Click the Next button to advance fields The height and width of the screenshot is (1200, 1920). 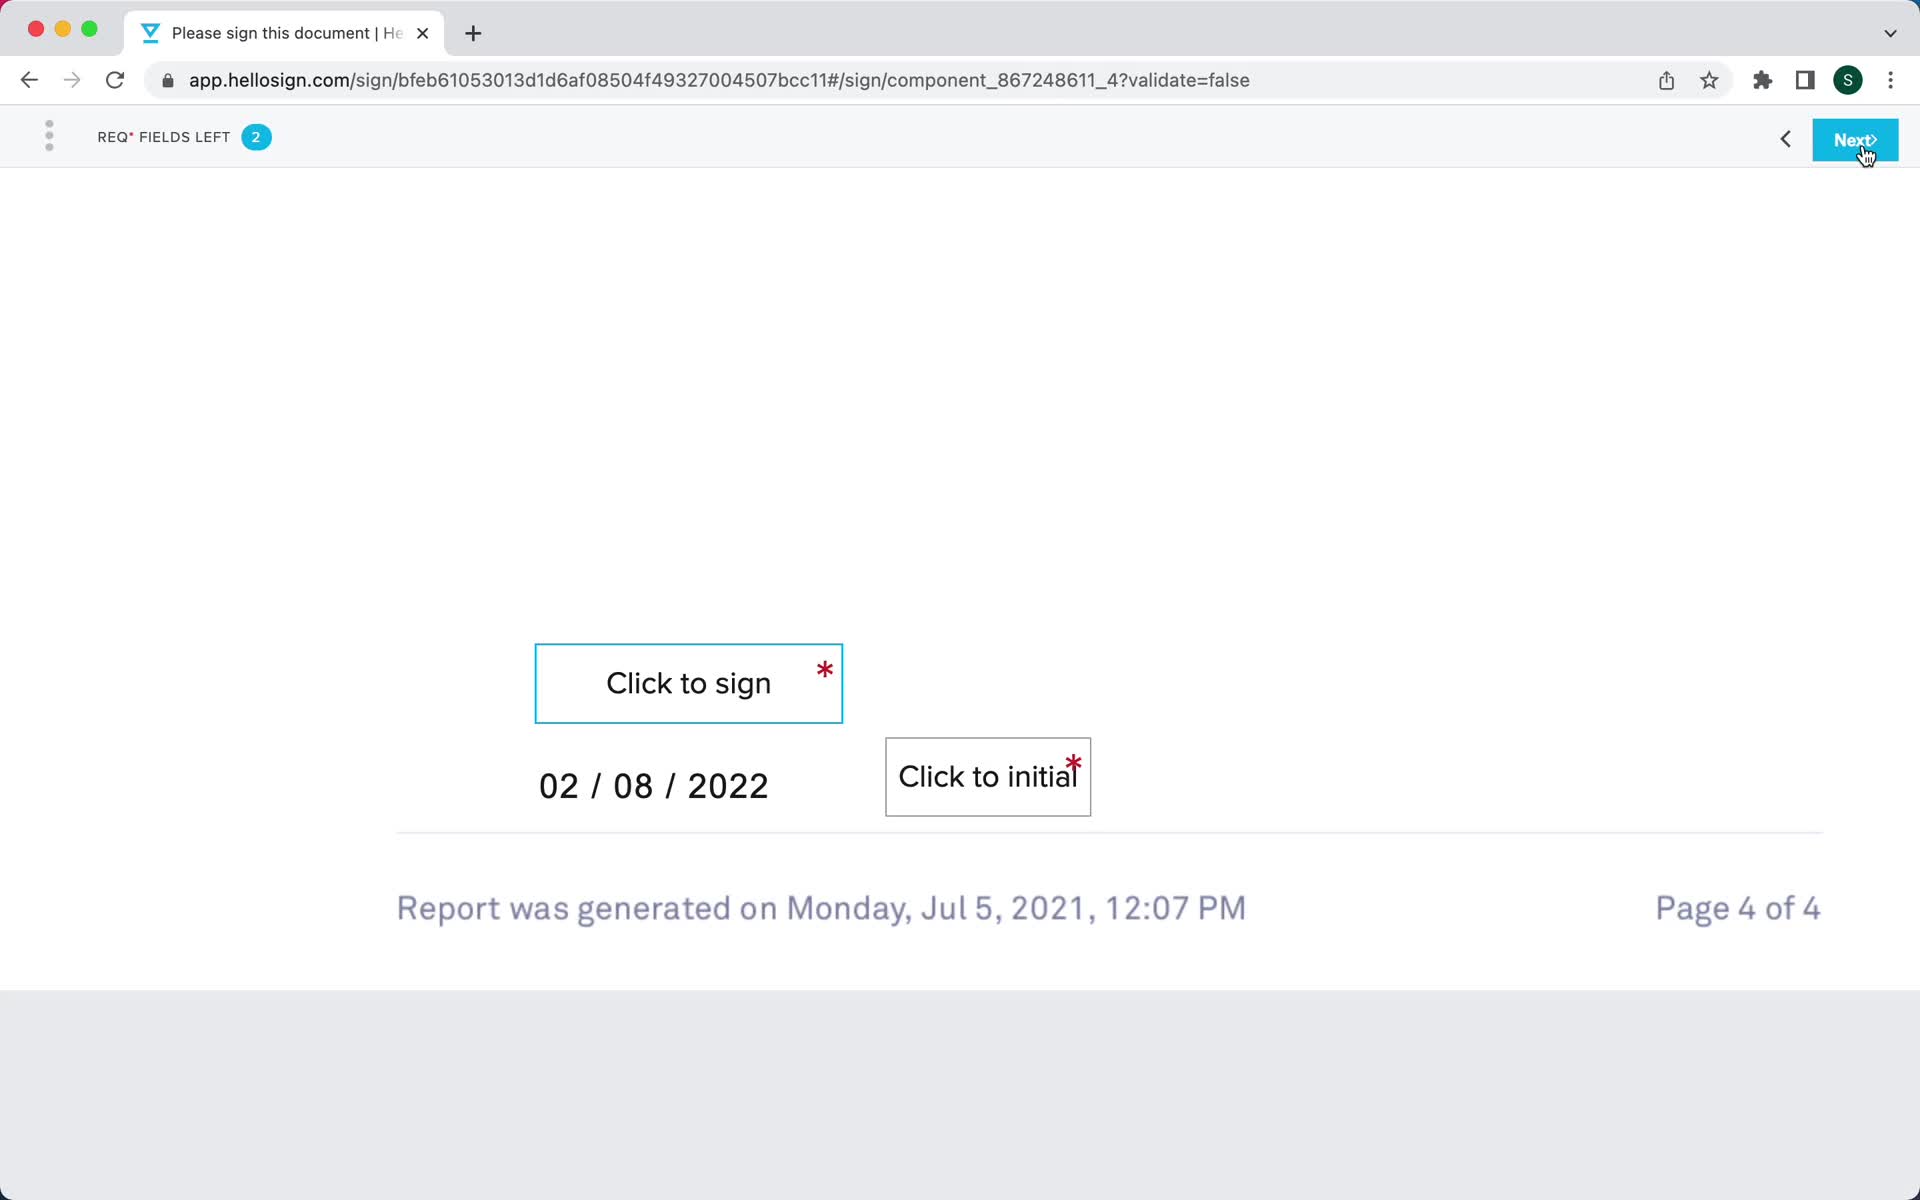coord(1855,138)
